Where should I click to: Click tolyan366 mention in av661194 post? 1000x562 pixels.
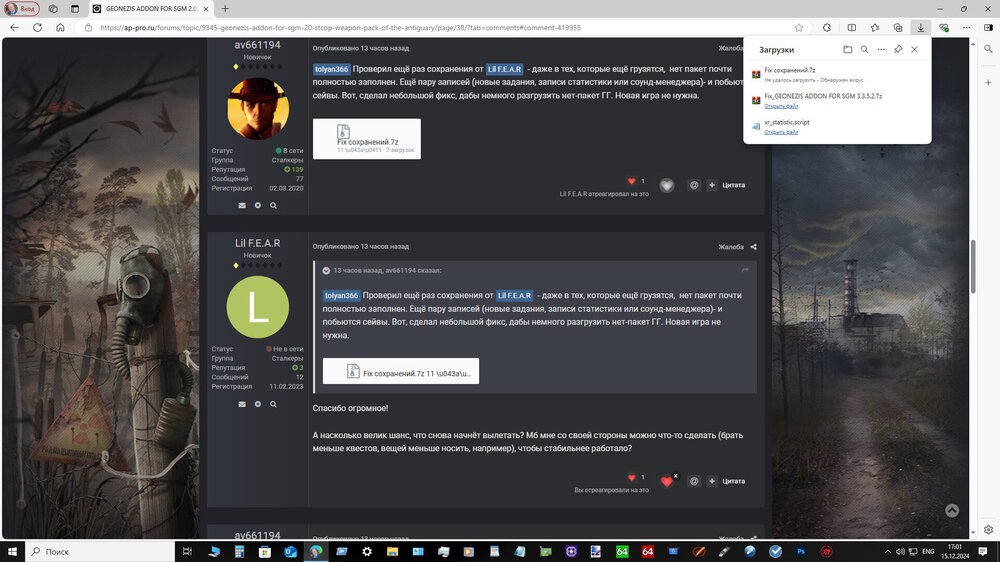point(332,69)
